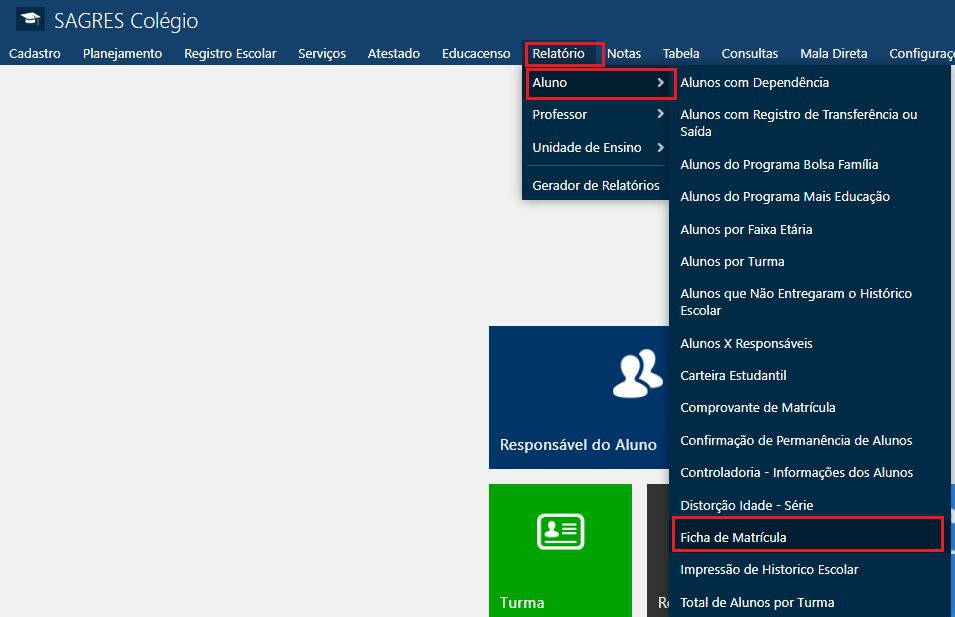
Task: Open Gerador de Relatórios
Action: click(x=595, y=185)
